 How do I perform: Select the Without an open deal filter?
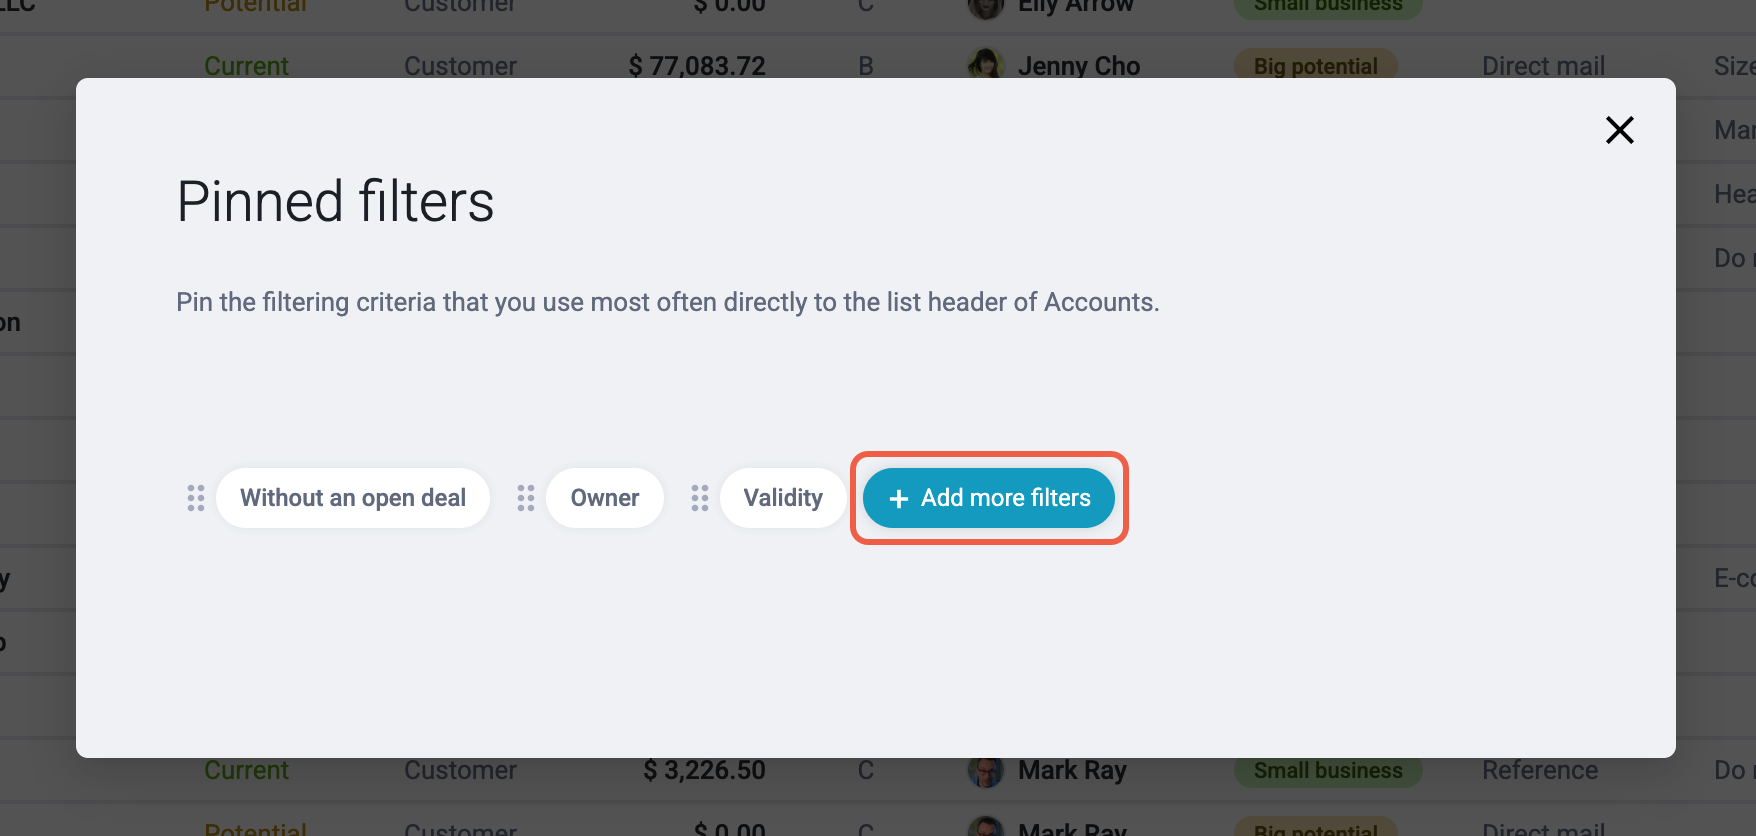pos(353,498)
